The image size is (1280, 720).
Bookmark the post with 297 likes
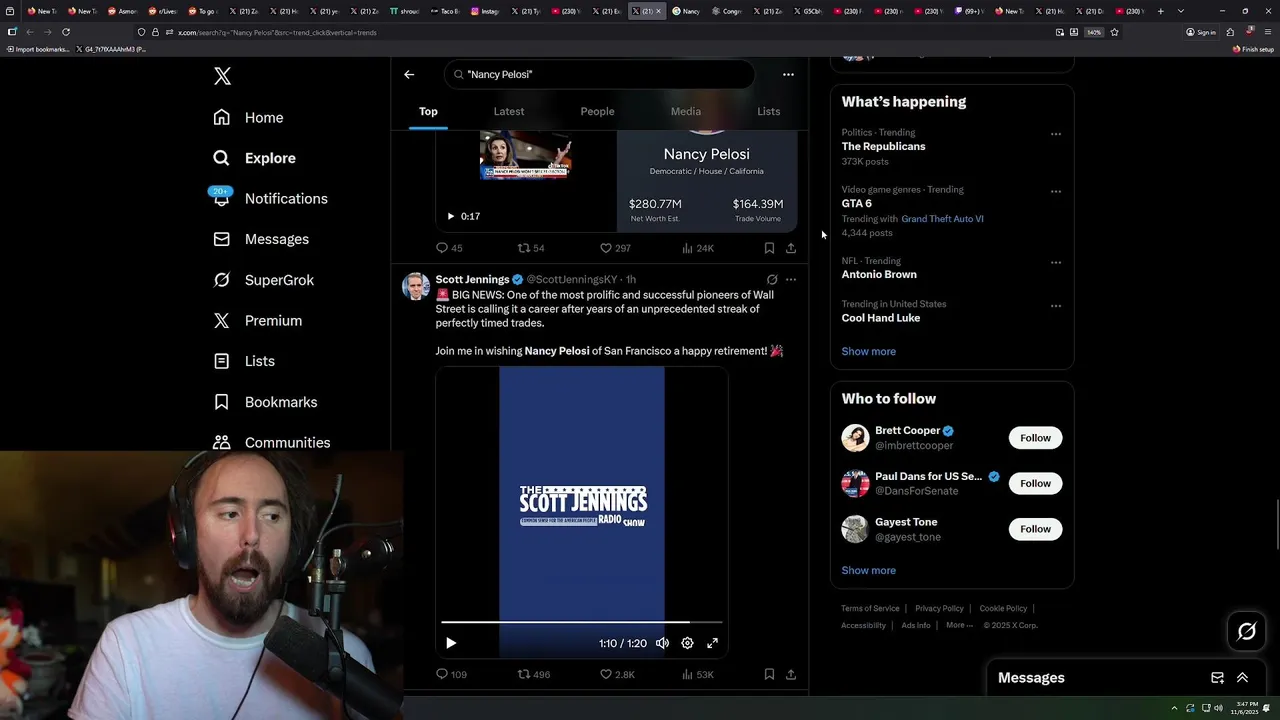tap(769, 248)
